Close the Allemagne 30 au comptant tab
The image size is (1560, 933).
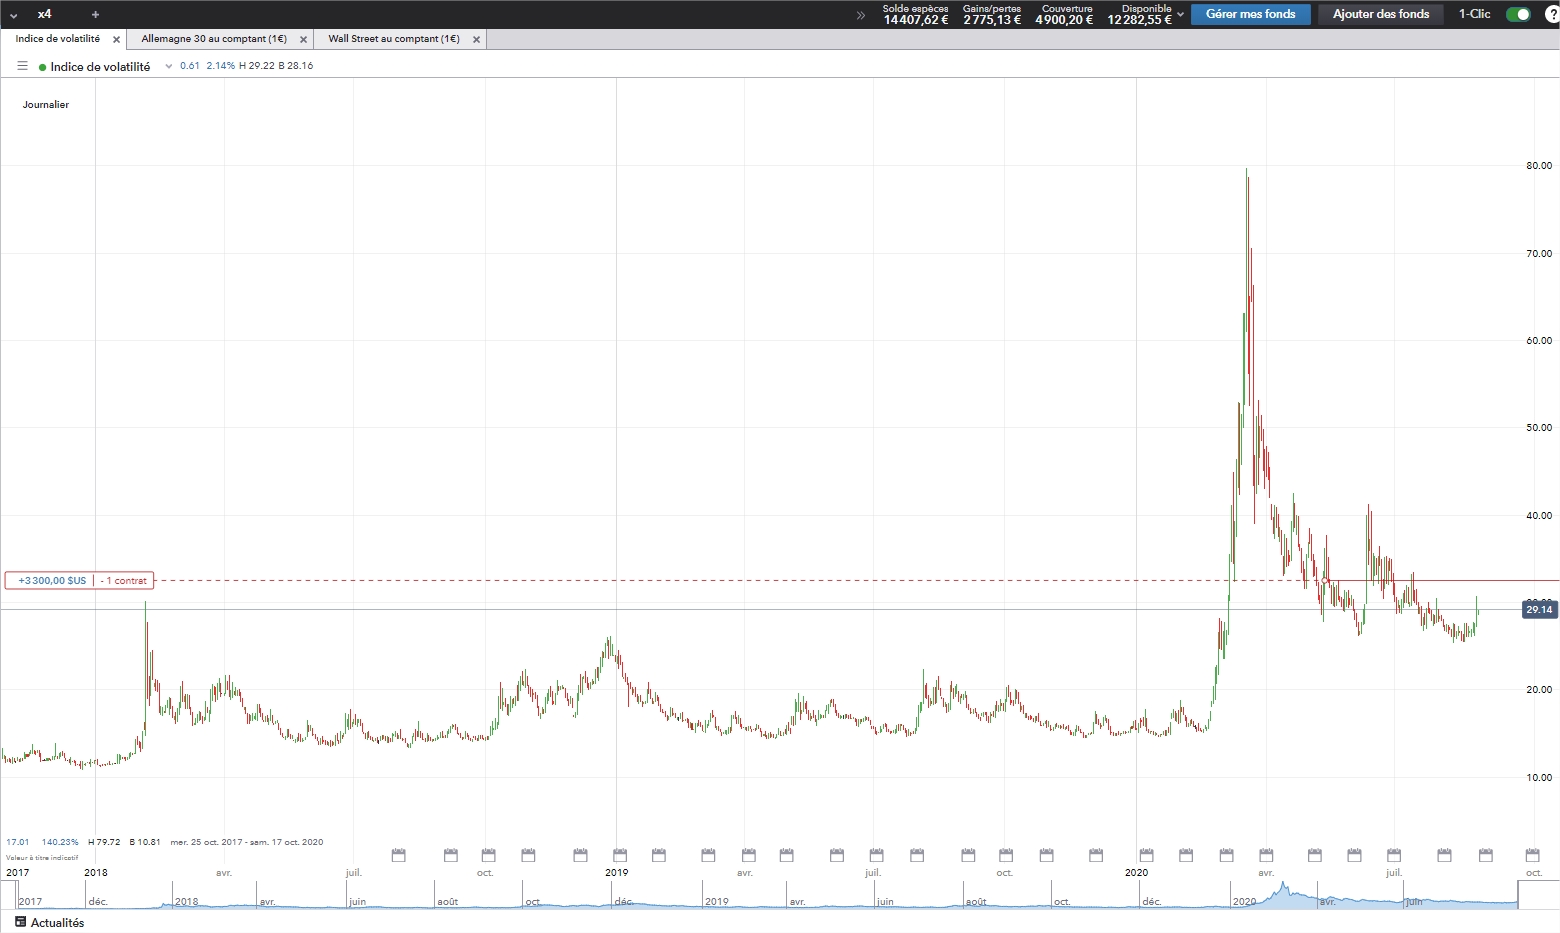(303, 40)
